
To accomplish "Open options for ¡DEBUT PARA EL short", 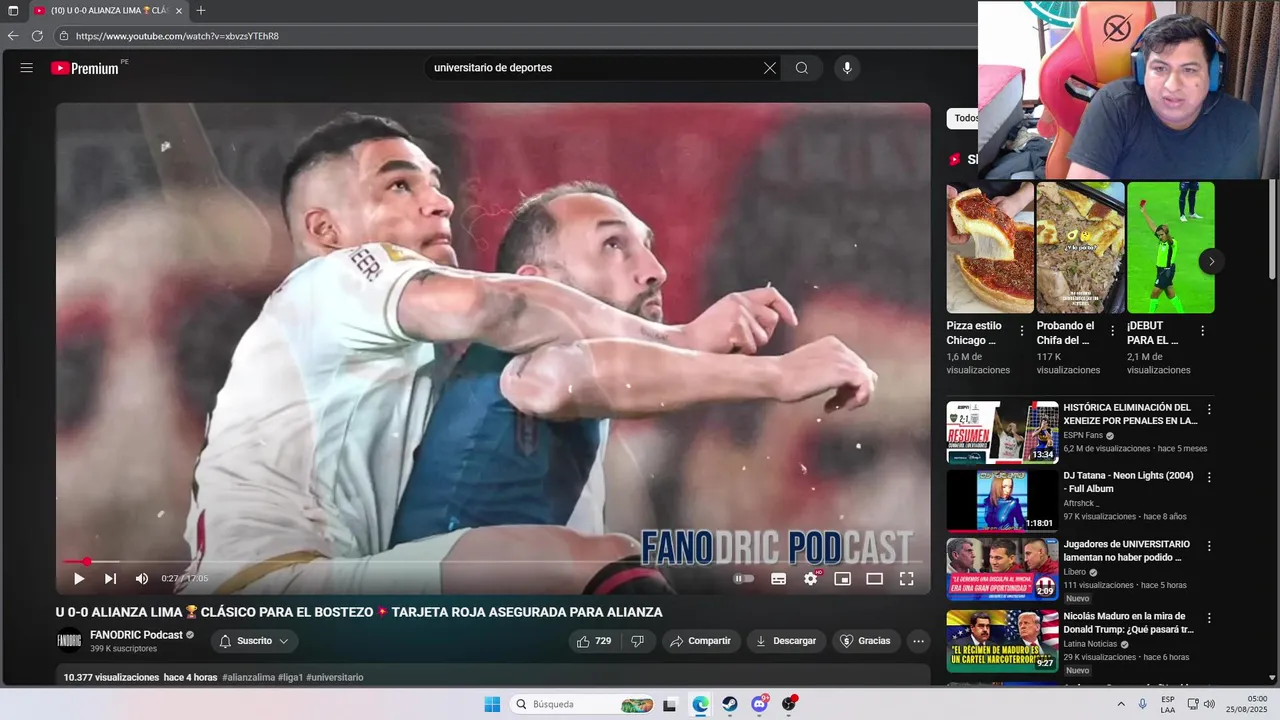I will pos(1202,331).
